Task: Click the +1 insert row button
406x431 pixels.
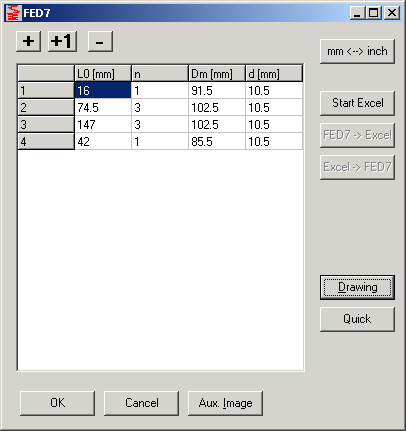Action: tap(62, 42)
